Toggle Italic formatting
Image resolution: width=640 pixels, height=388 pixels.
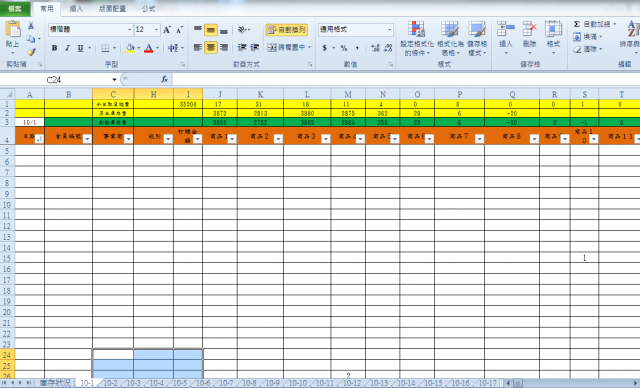67,48
